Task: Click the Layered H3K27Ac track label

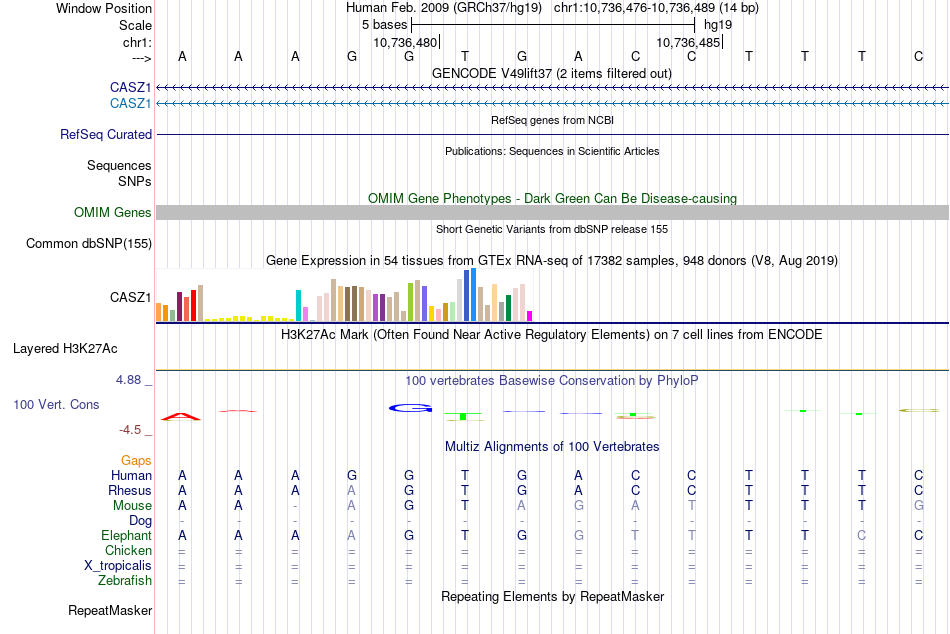Action: 65,349
